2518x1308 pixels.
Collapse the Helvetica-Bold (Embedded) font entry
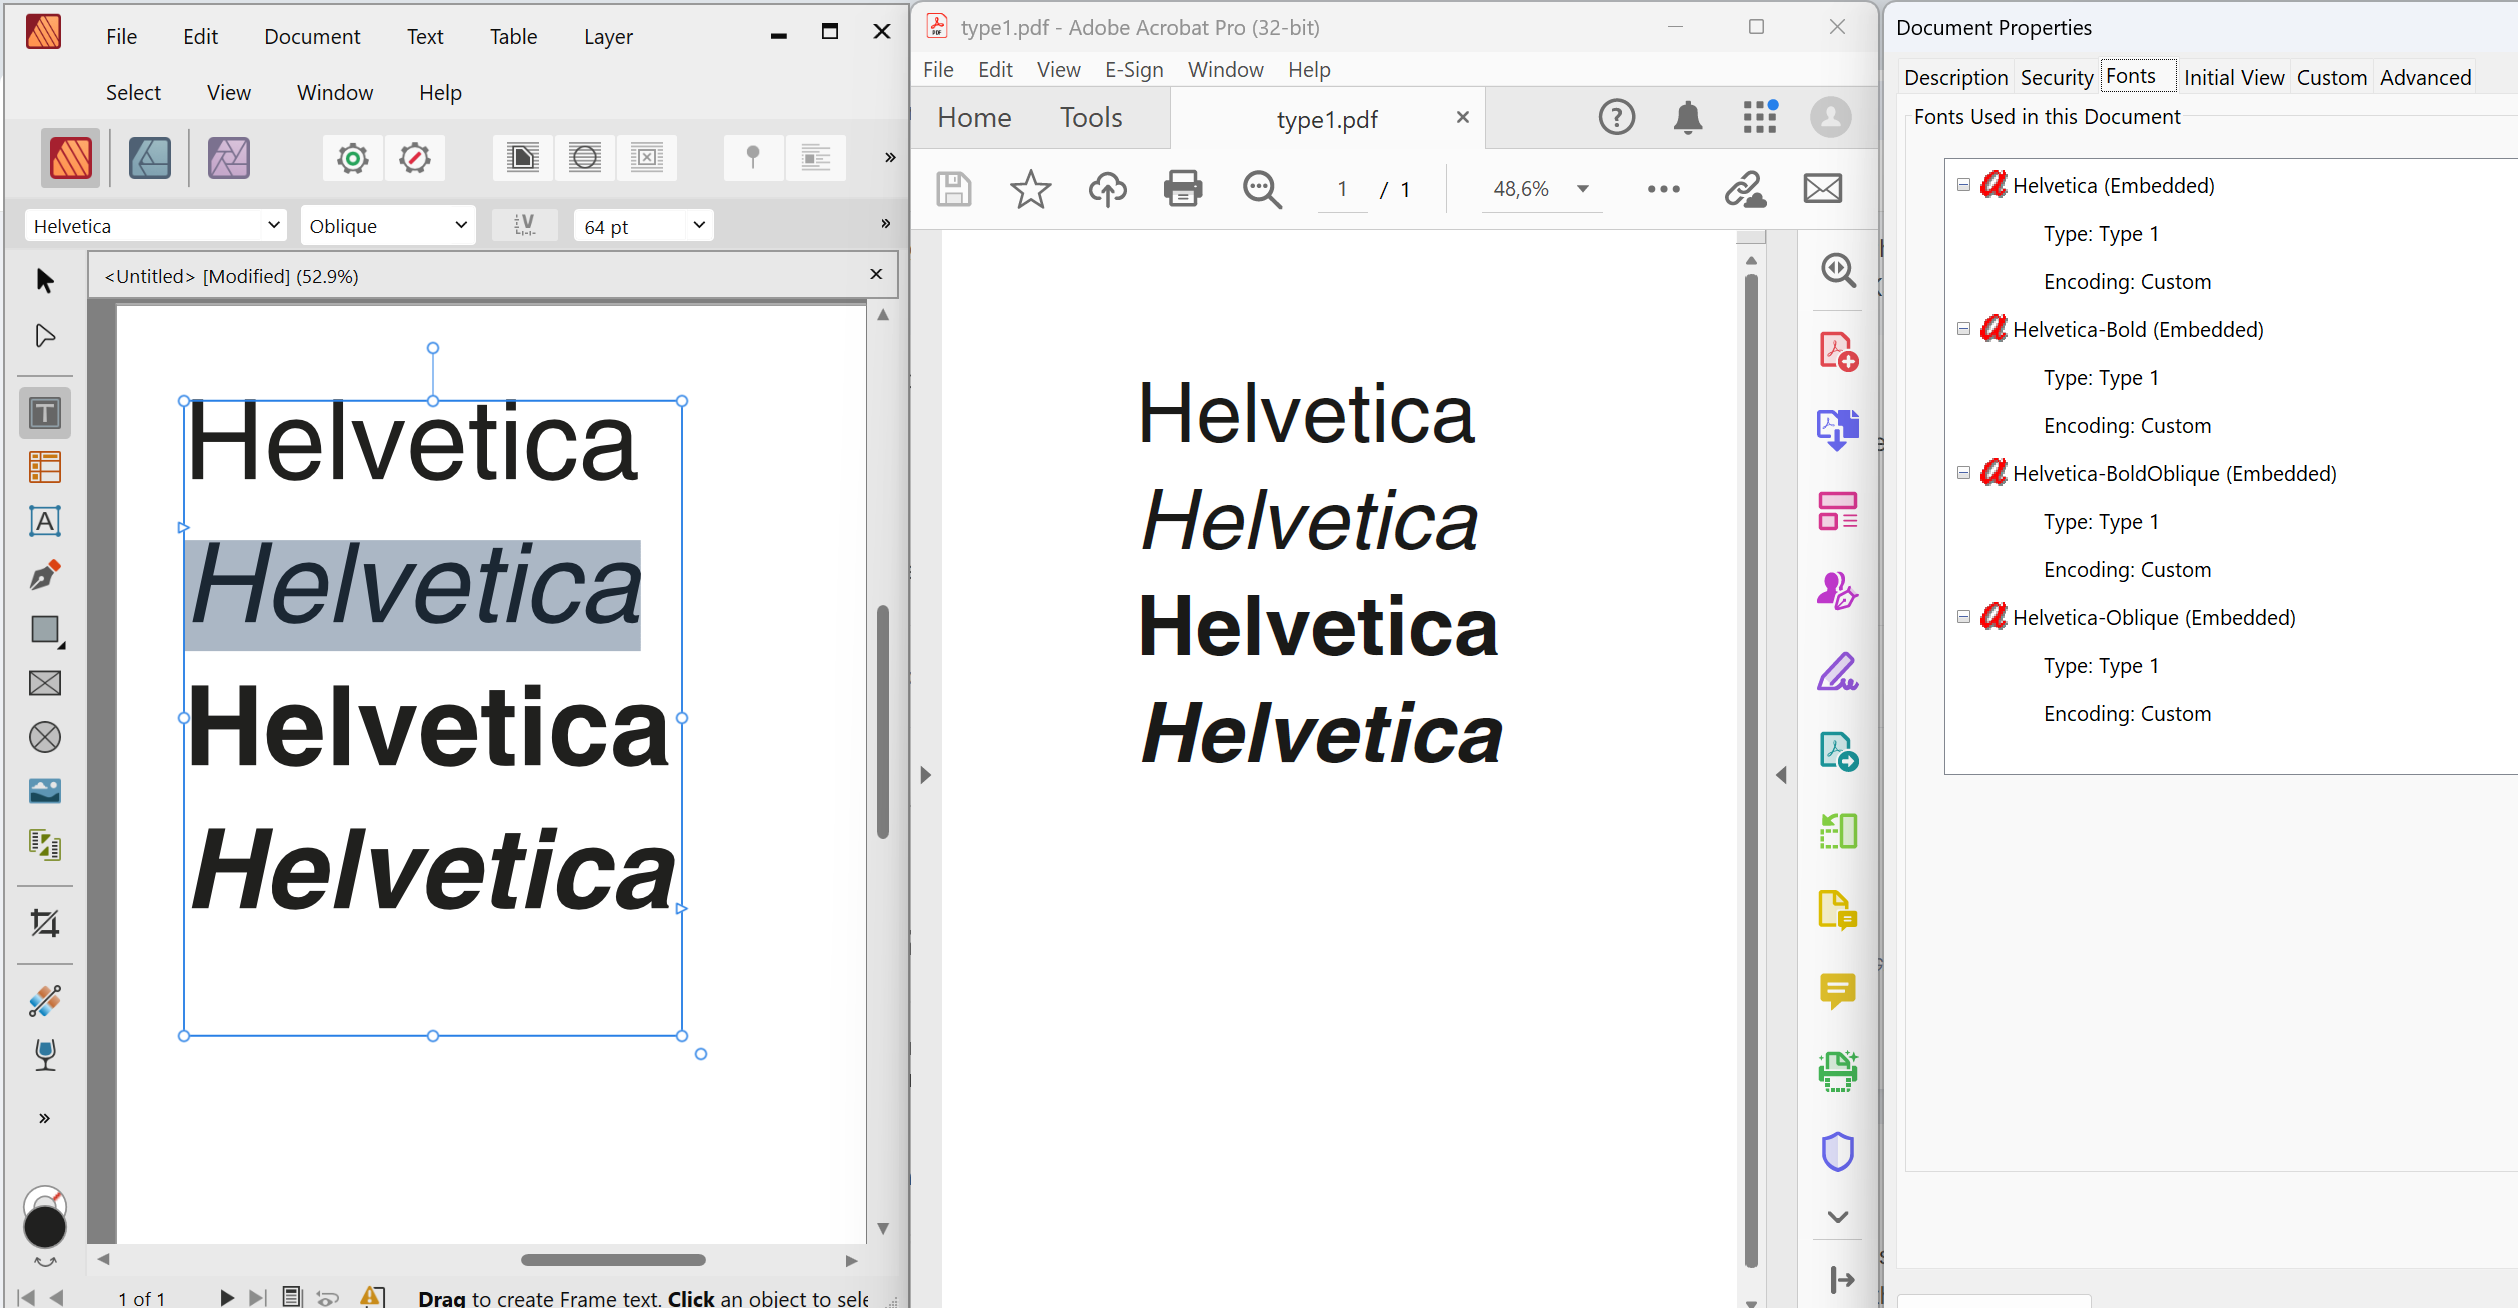point(1963,329)
